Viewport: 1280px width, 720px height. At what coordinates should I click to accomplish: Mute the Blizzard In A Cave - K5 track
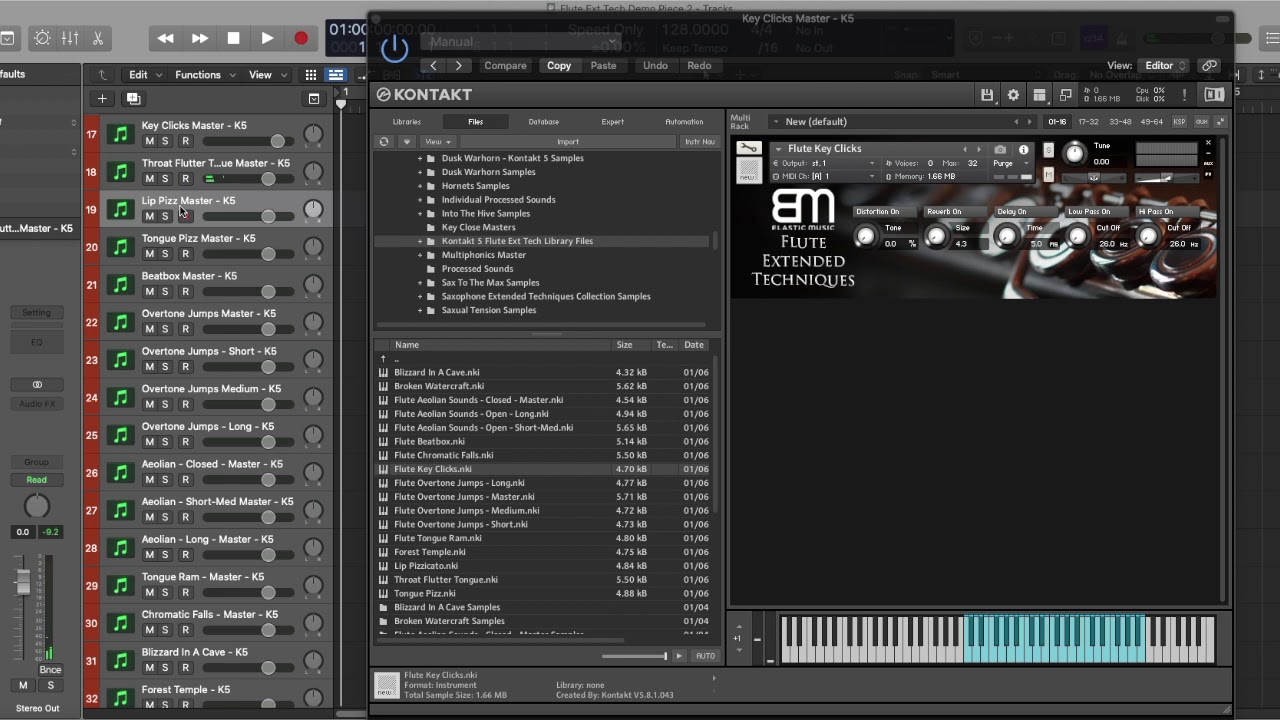pos(149,668)
